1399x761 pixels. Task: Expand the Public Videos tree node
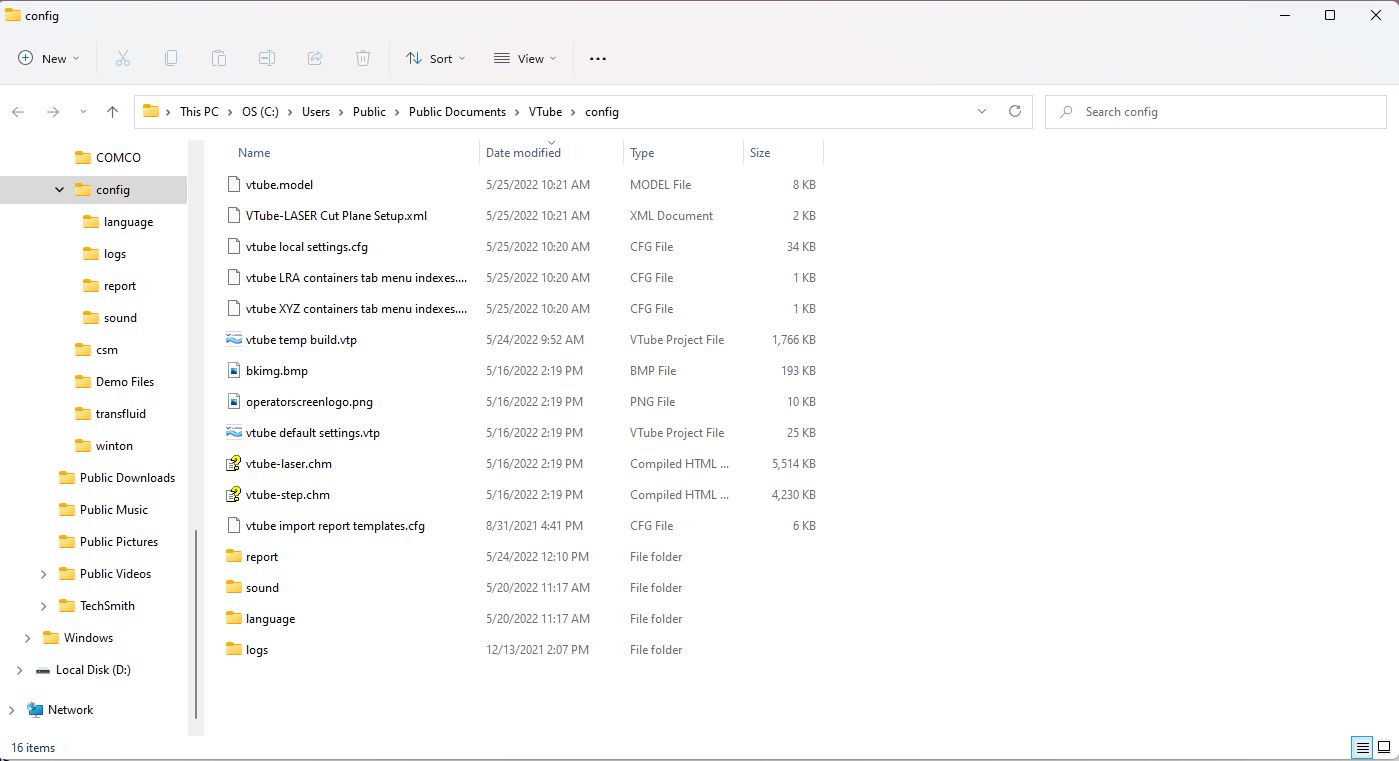tap(43, 574)
